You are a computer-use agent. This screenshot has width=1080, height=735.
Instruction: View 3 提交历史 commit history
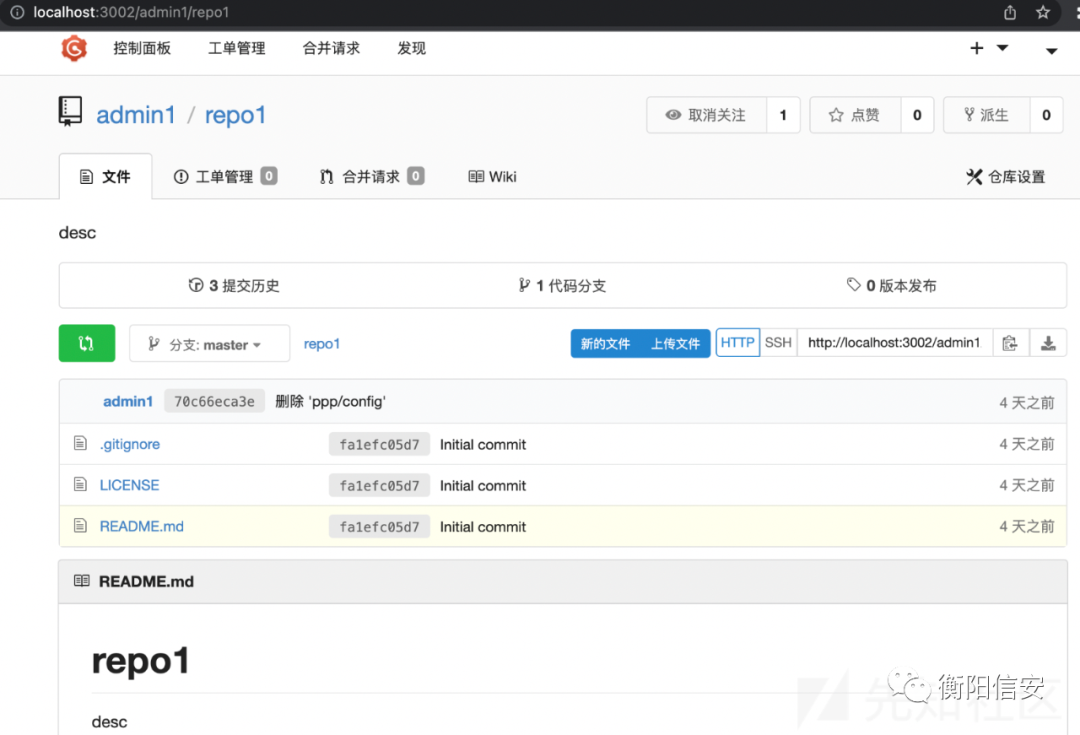pyautogui.click(x=234, y=285)
